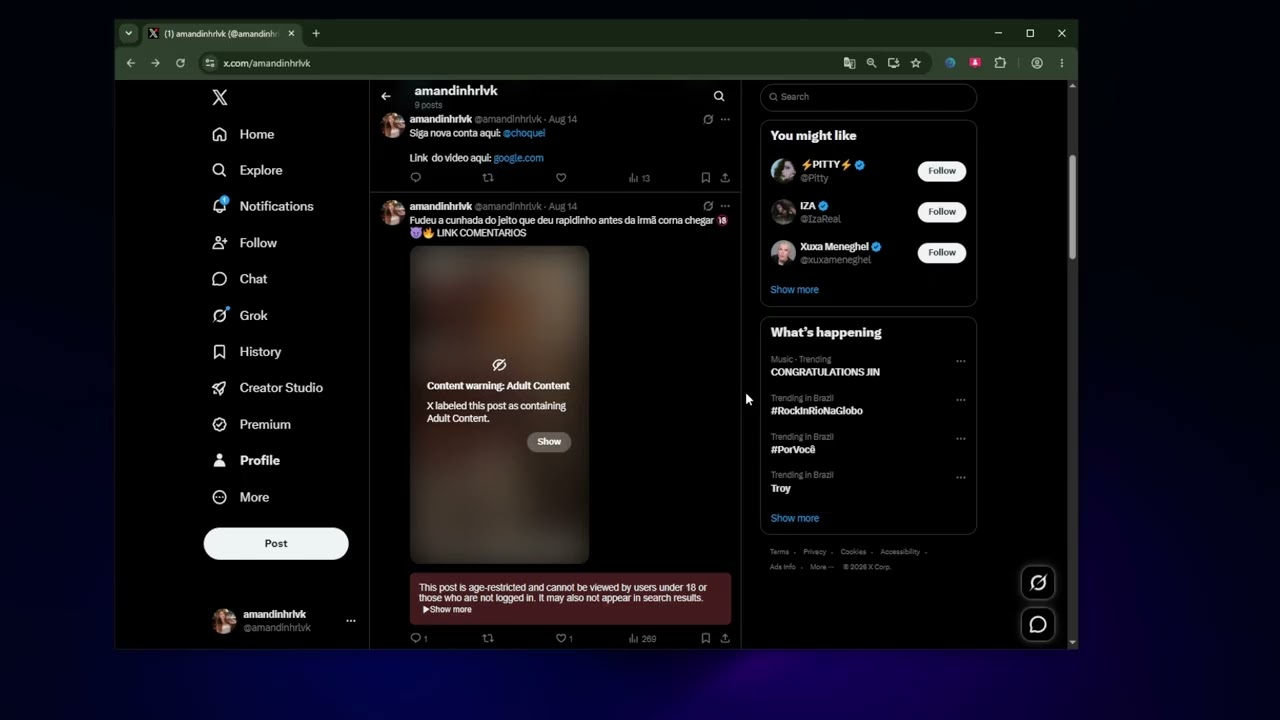
Task: Show more under You might like
Action: tap(794, 290)
